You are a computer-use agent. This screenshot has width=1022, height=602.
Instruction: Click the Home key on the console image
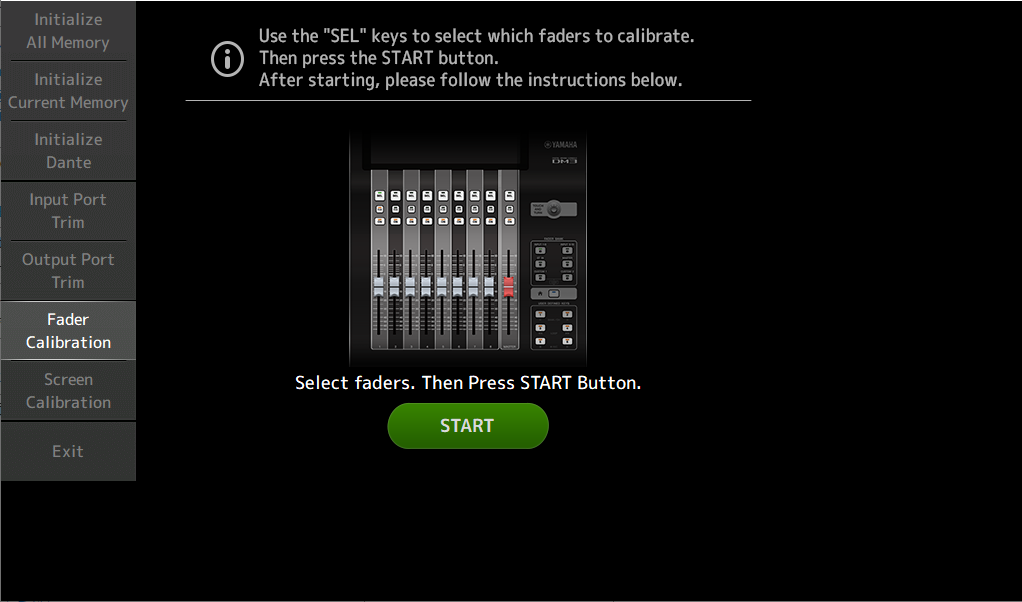point(540,293)
